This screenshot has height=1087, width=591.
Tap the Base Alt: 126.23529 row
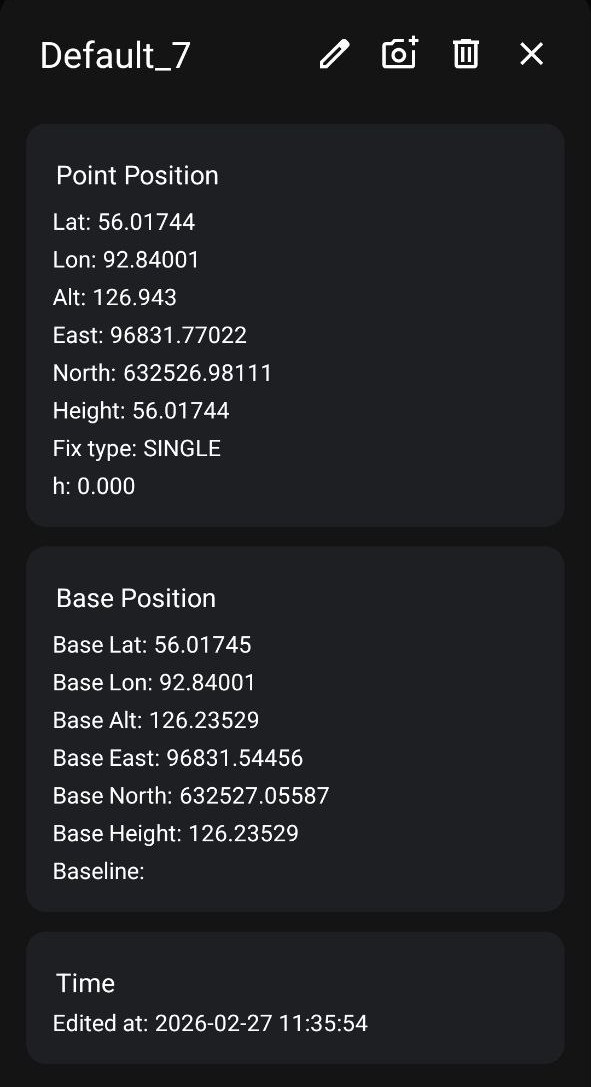[x=156, y=720]
